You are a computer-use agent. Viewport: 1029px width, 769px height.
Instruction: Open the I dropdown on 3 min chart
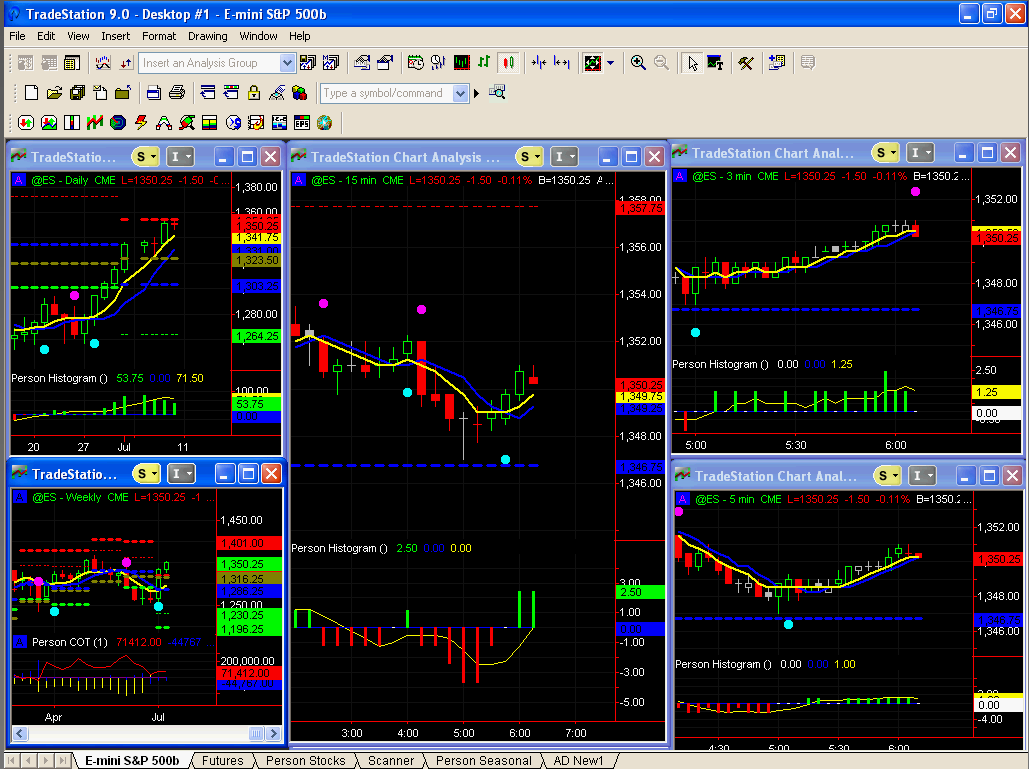point(920,153)
